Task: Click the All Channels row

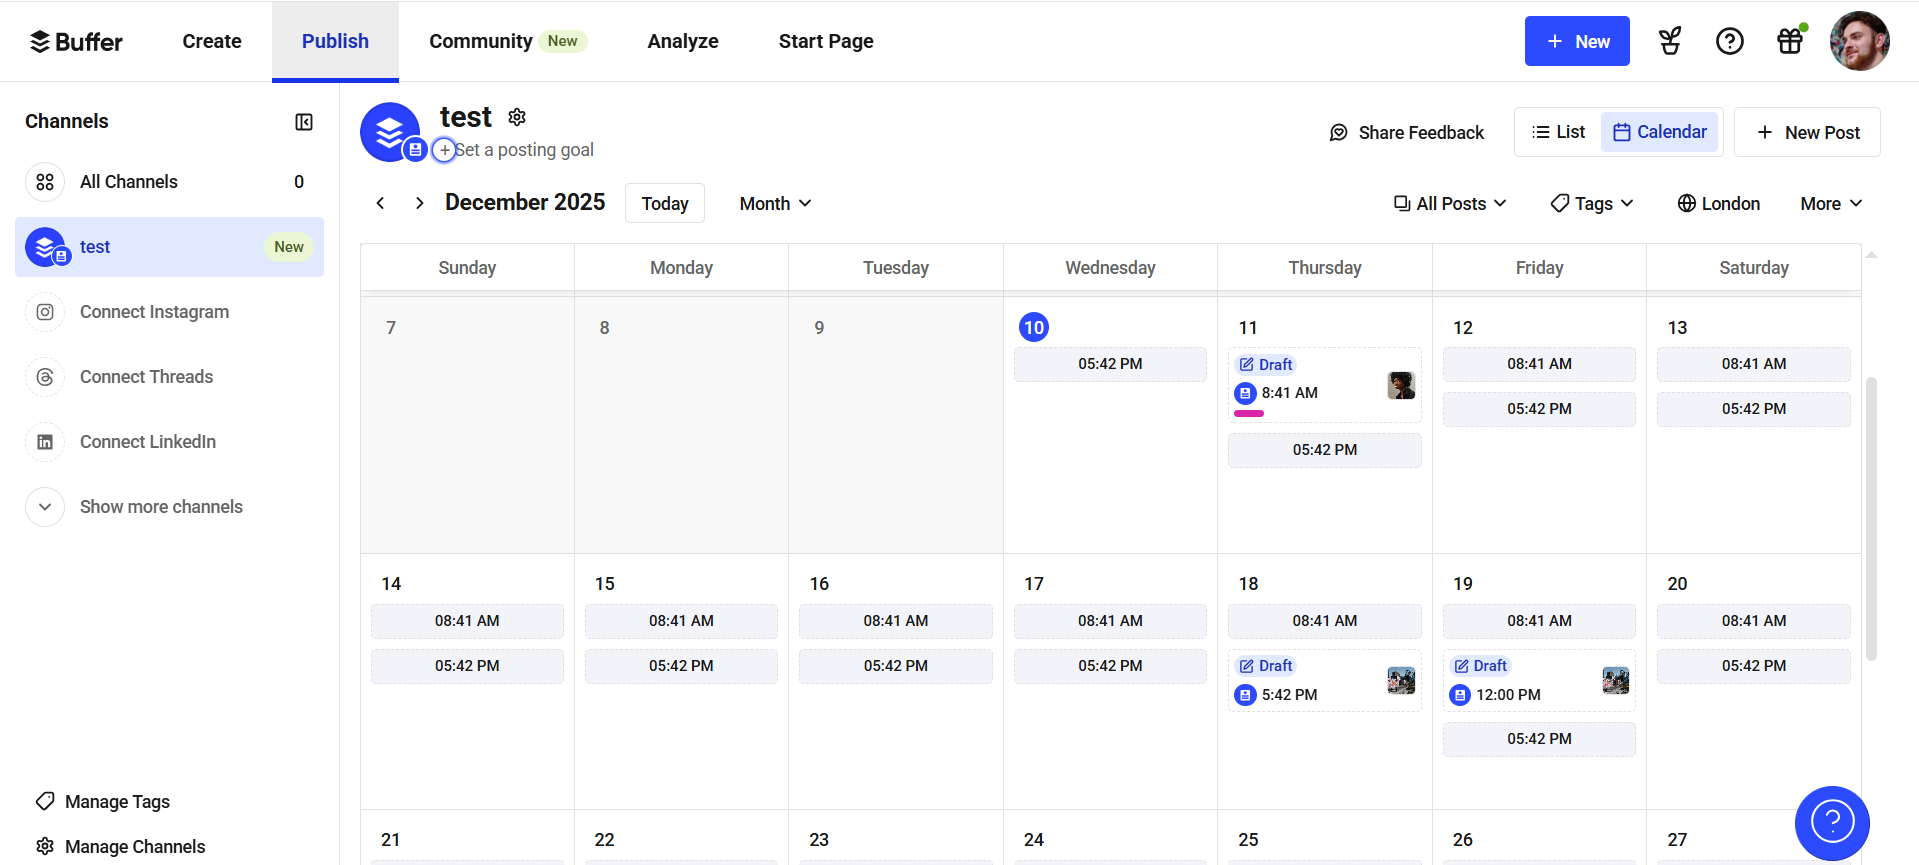Action: click(x=169, y=182)
